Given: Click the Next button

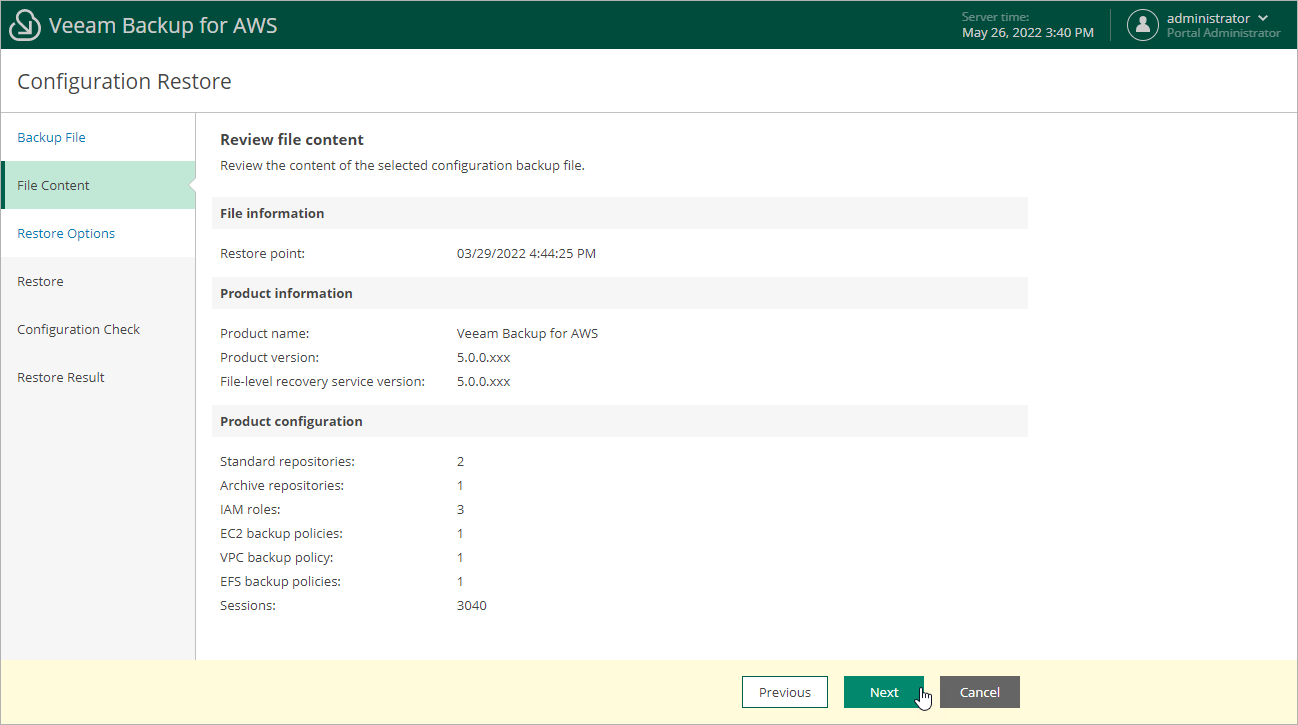Looking at the screenshot, I should [x=883, y=692].
